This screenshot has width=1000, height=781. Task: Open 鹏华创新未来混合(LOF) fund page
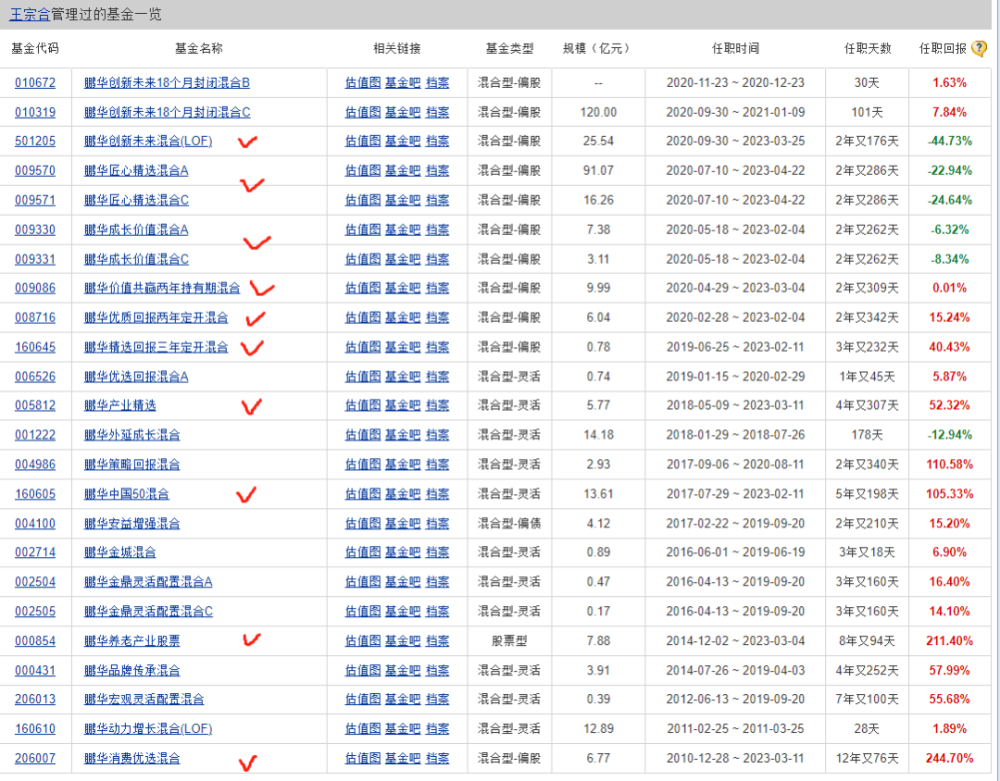(x=148, y=141)
